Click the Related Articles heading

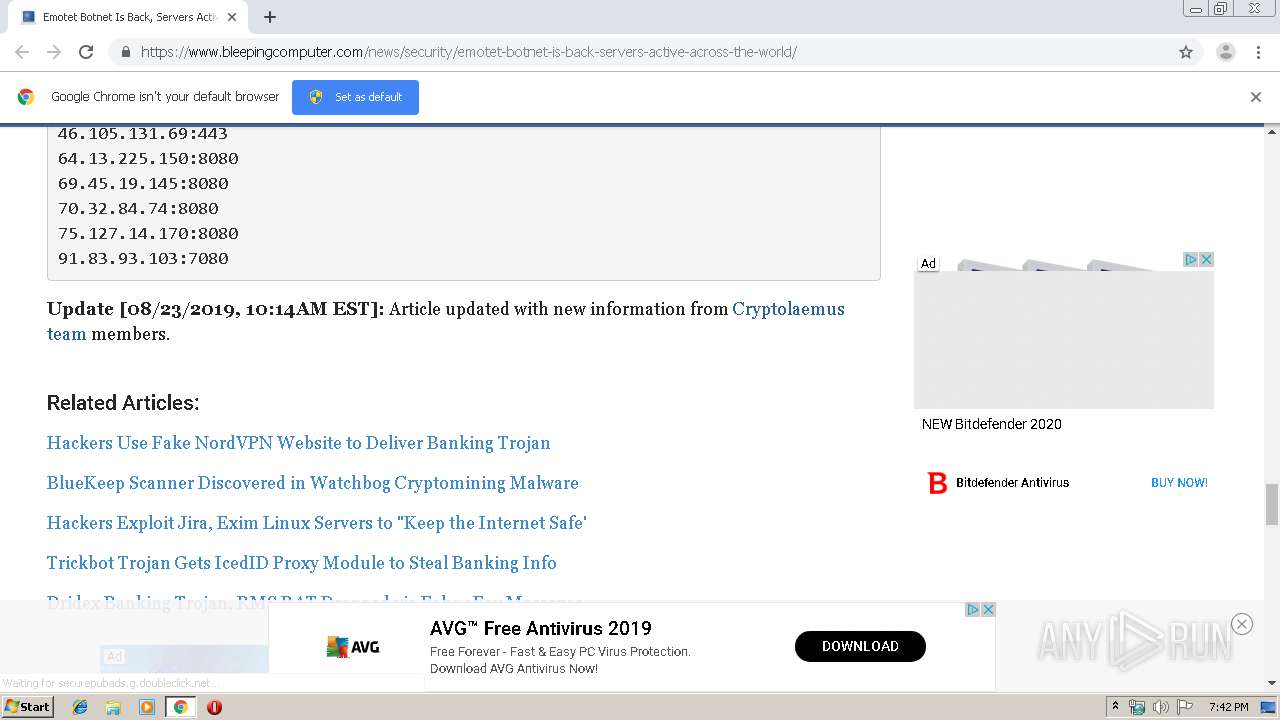click(x=123, y=403)
